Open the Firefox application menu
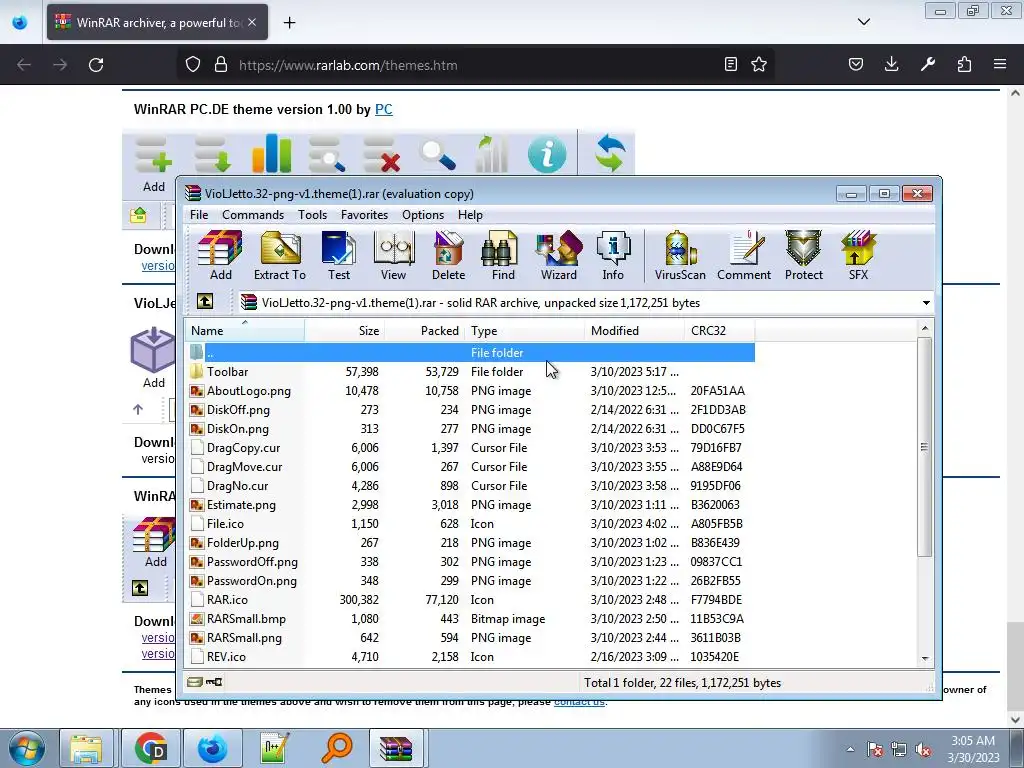This screenshot has height=768, width=1024. [x=1000, y=64]
